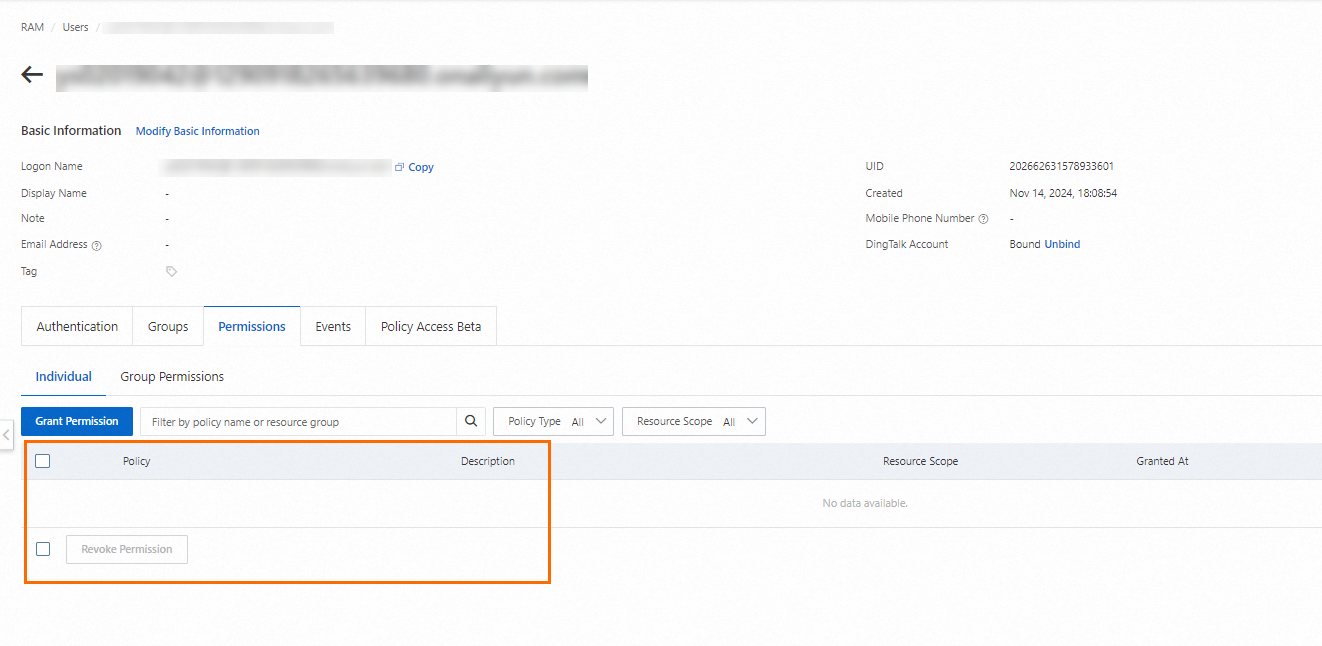The image size is (1322, 646).
Task: Switch to the Groups tab
Action: click(x=168, y=326)
